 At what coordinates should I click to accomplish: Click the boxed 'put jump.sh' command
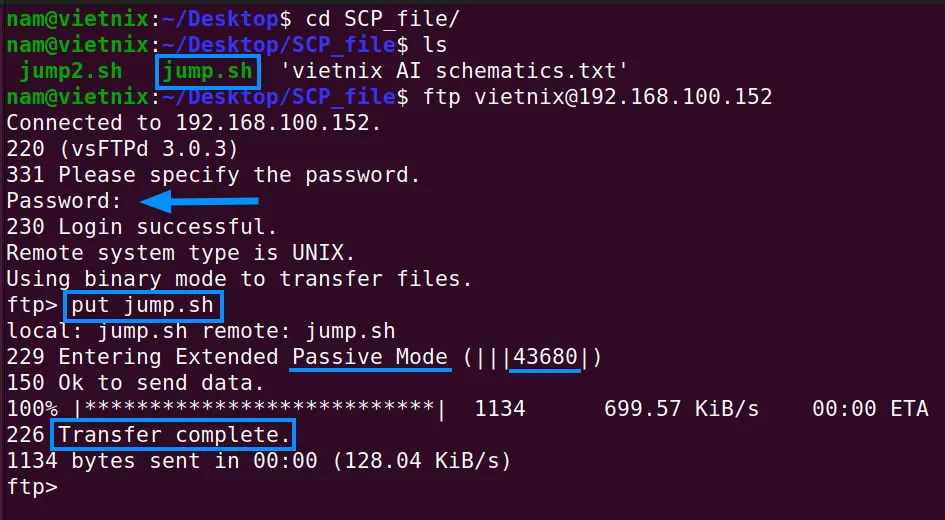pyautogui.click(x=143, y=306)
